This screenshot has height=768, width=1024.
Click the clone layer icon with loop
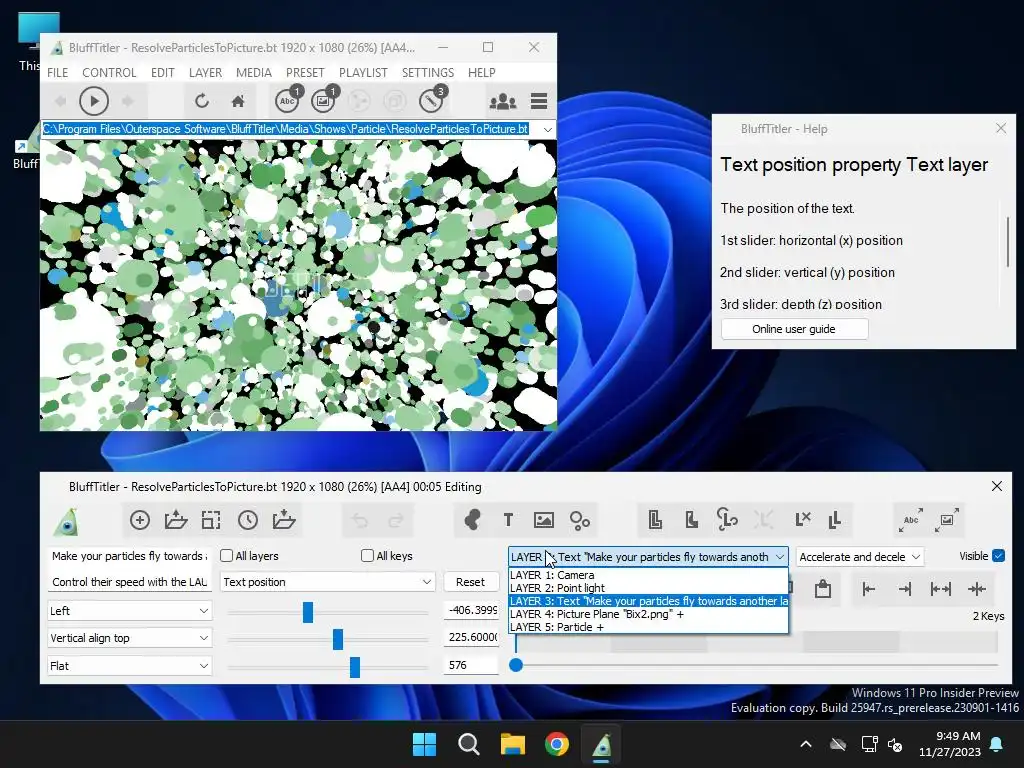[x=727, y=520]
